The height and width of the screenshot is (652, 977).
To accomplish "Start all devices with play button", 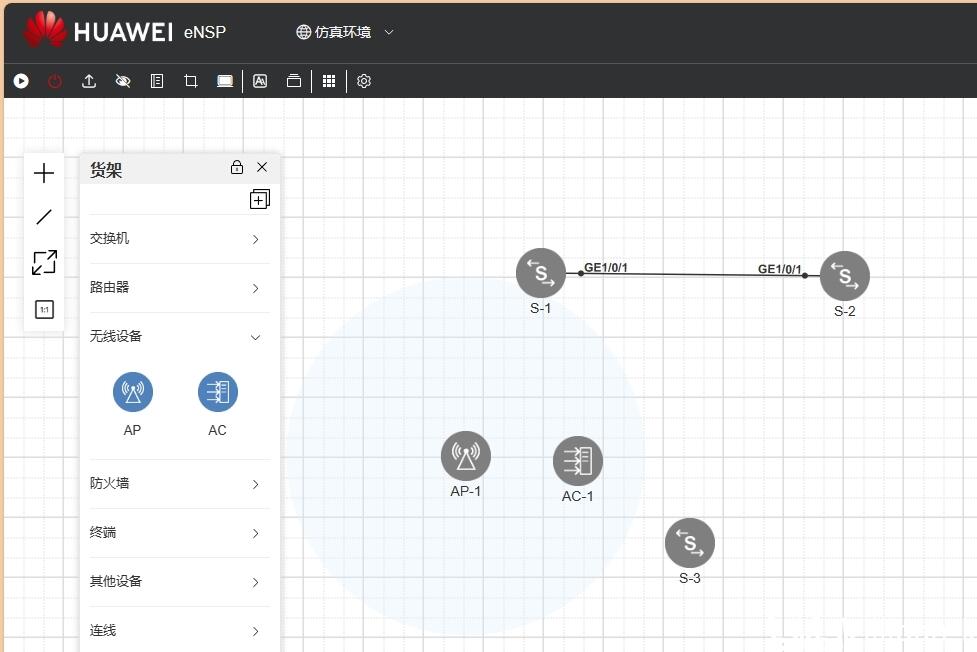I will (21, 81).
